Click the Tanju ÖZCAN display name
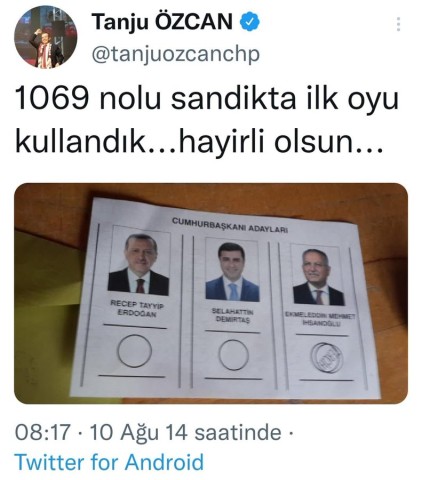Image resolution: width=422 pixels, height=480 pixels. (162, 22)
